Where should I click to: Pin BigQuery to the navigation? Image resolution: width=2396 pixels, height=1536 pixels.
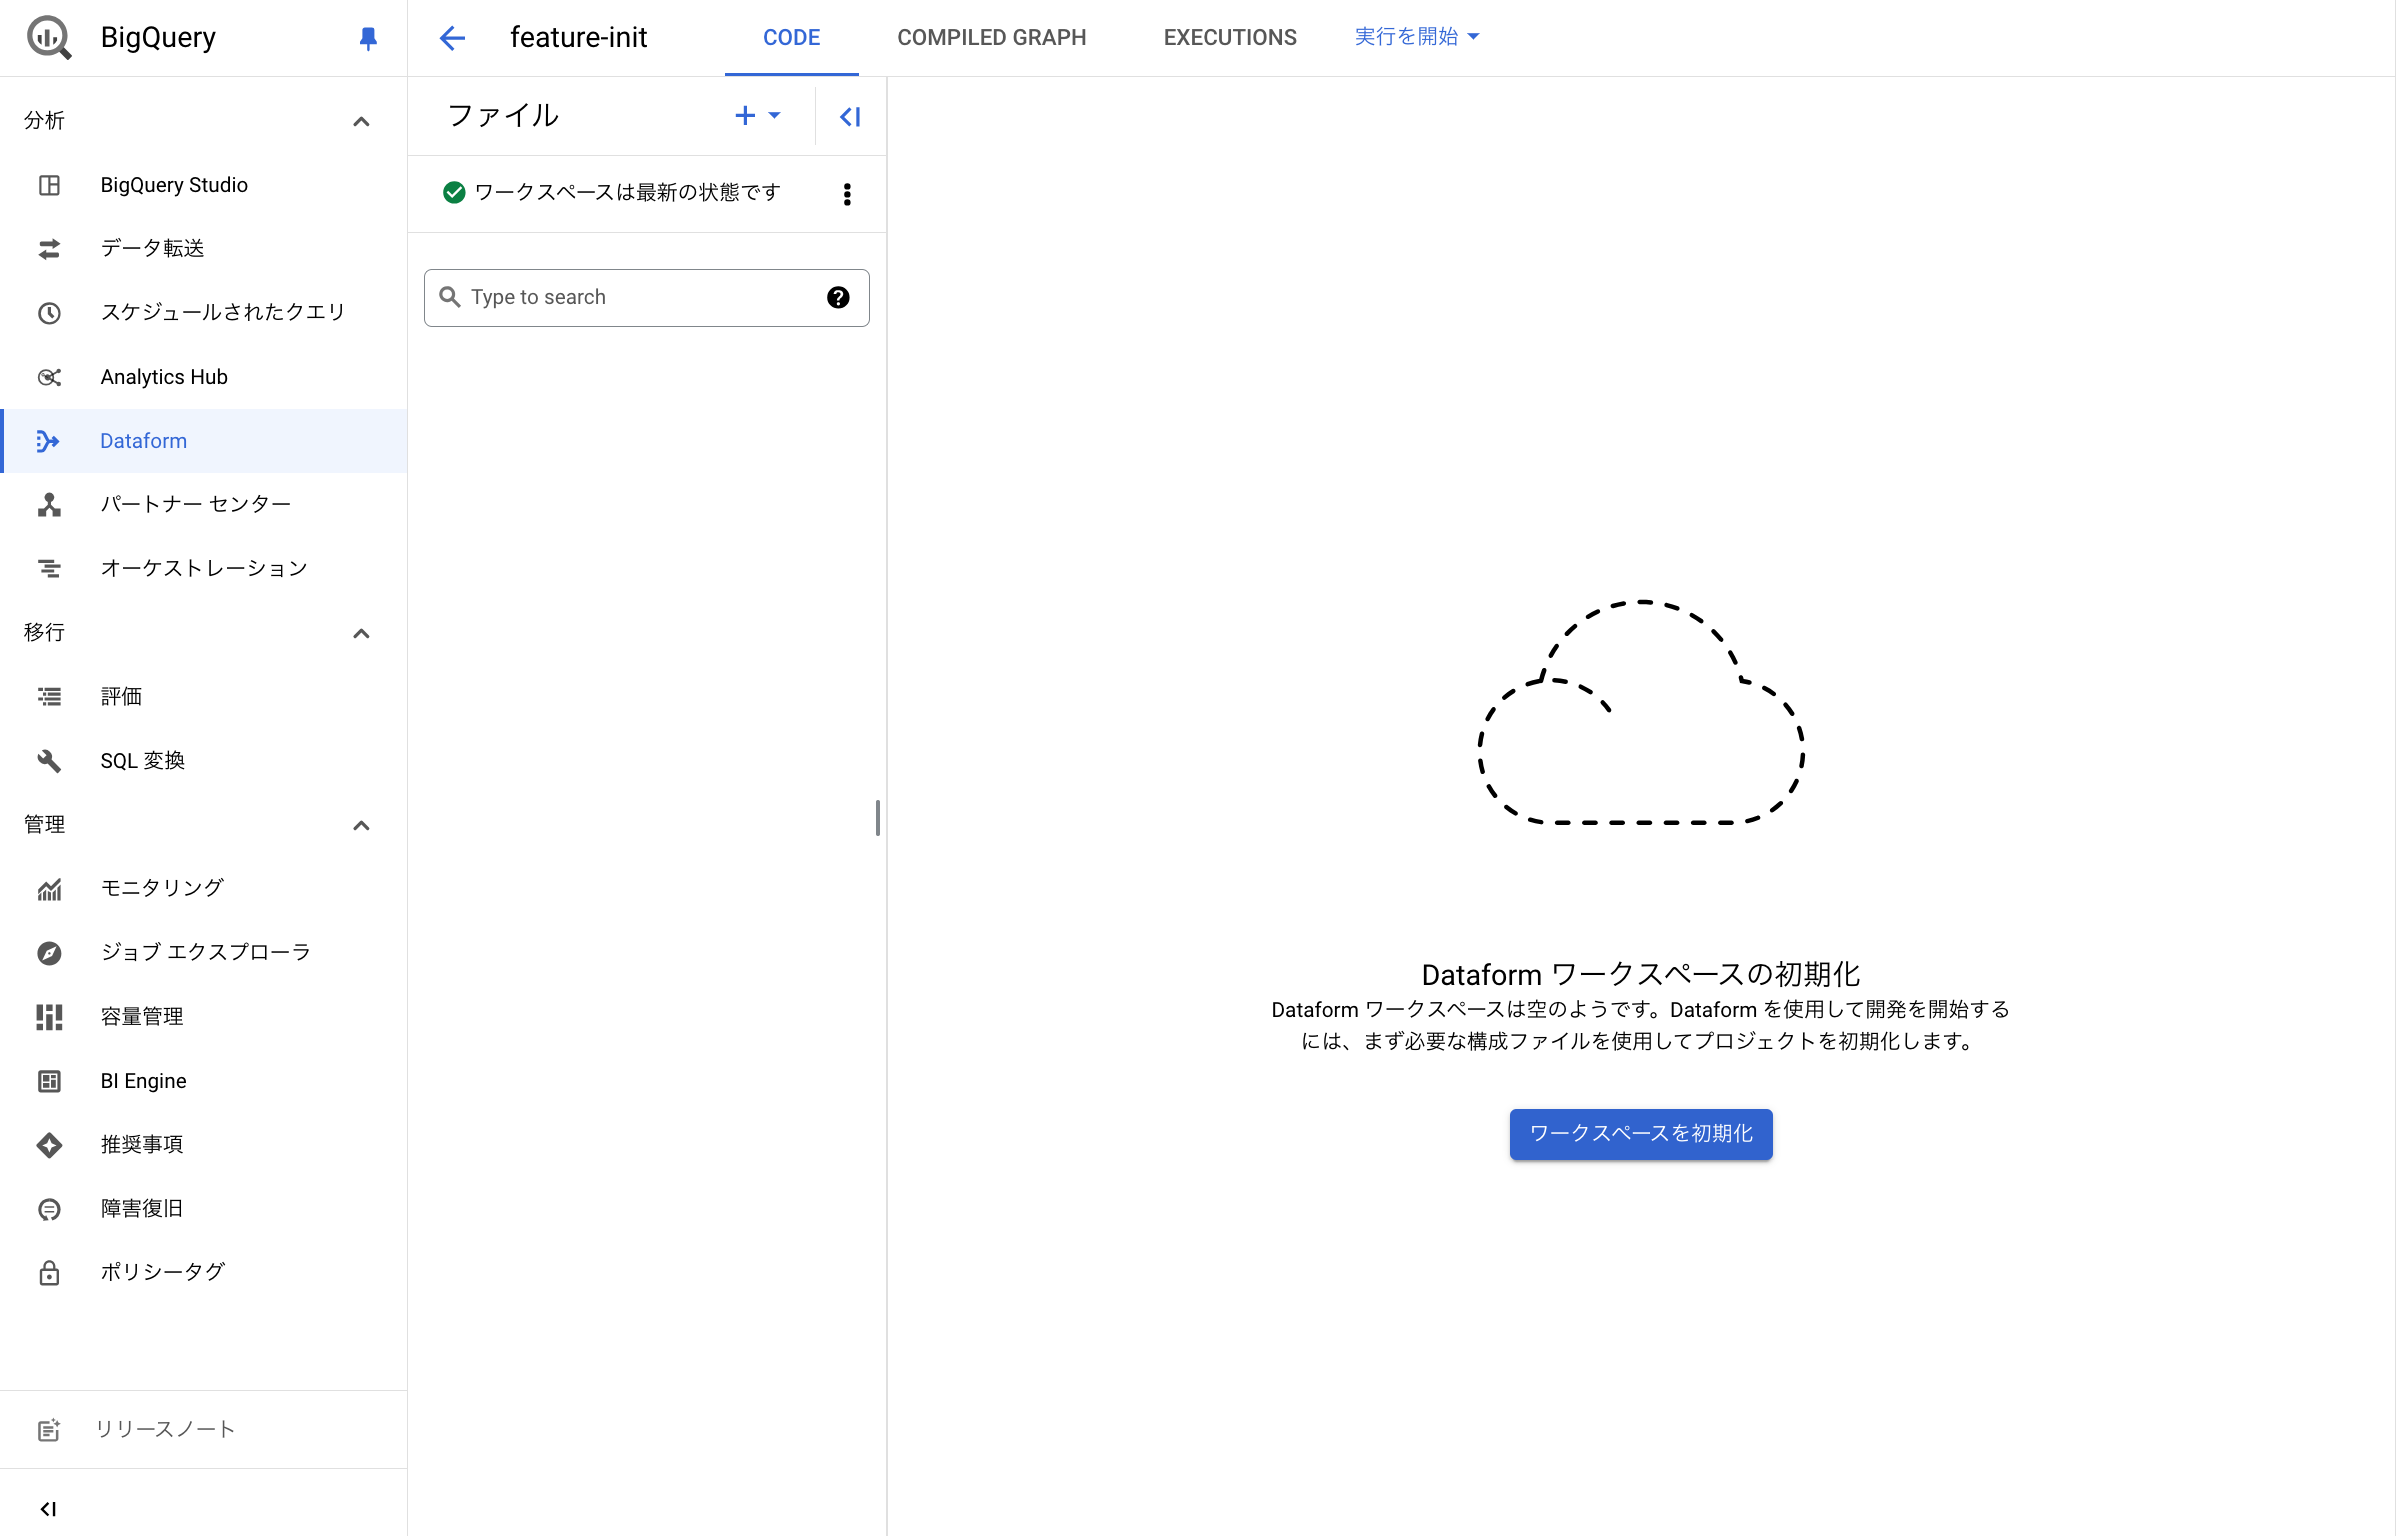click(x=367, y=37)
